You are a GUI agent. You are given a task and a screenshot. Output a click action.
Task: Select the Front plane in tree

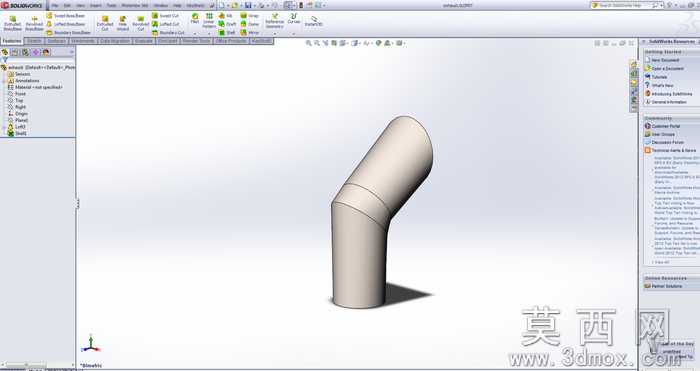point(17,94)
